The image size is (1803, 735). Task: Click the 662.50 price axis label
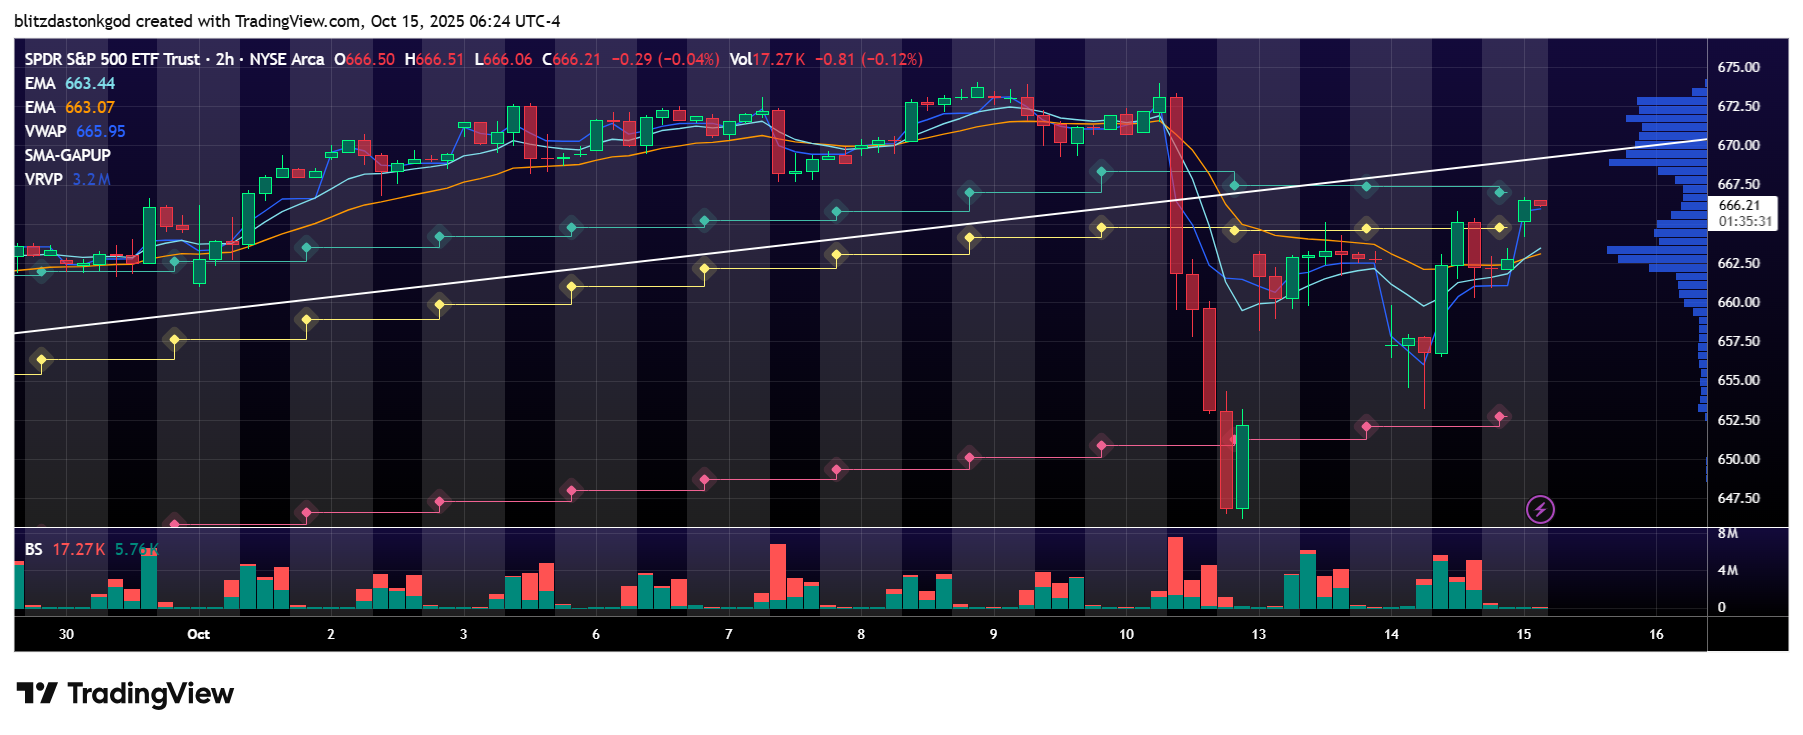pos(1739,263)
